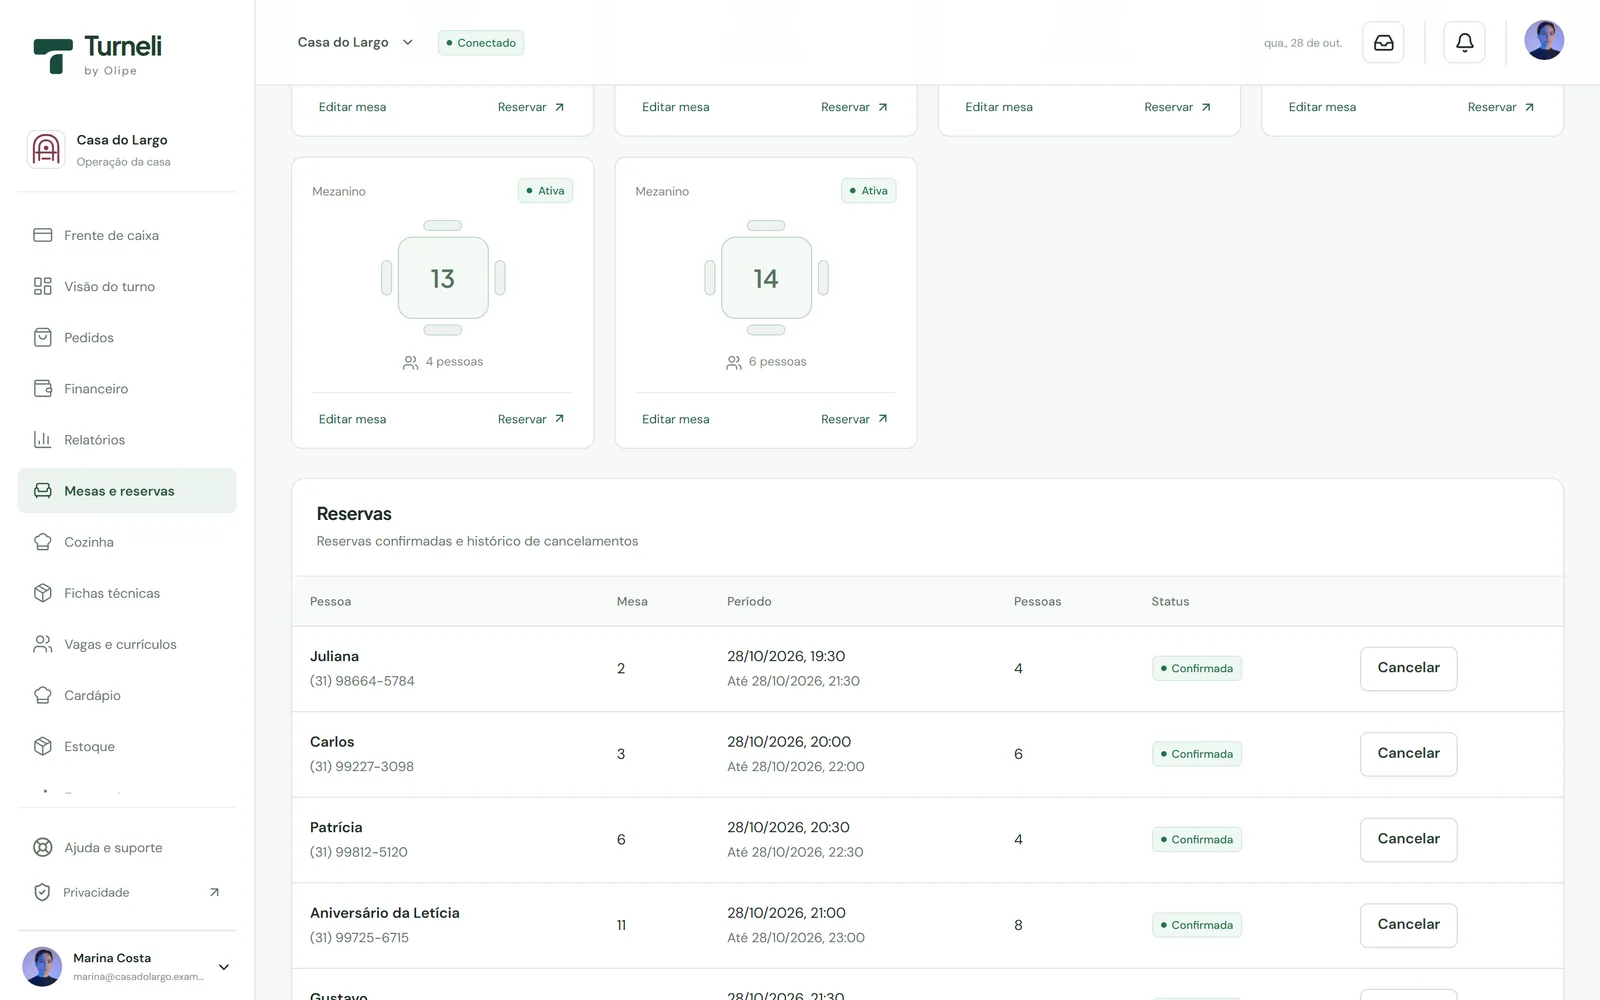Expand the Casa do Largo location dropdown
This screenshot has width=1600, height=1000.
point(355,42)
